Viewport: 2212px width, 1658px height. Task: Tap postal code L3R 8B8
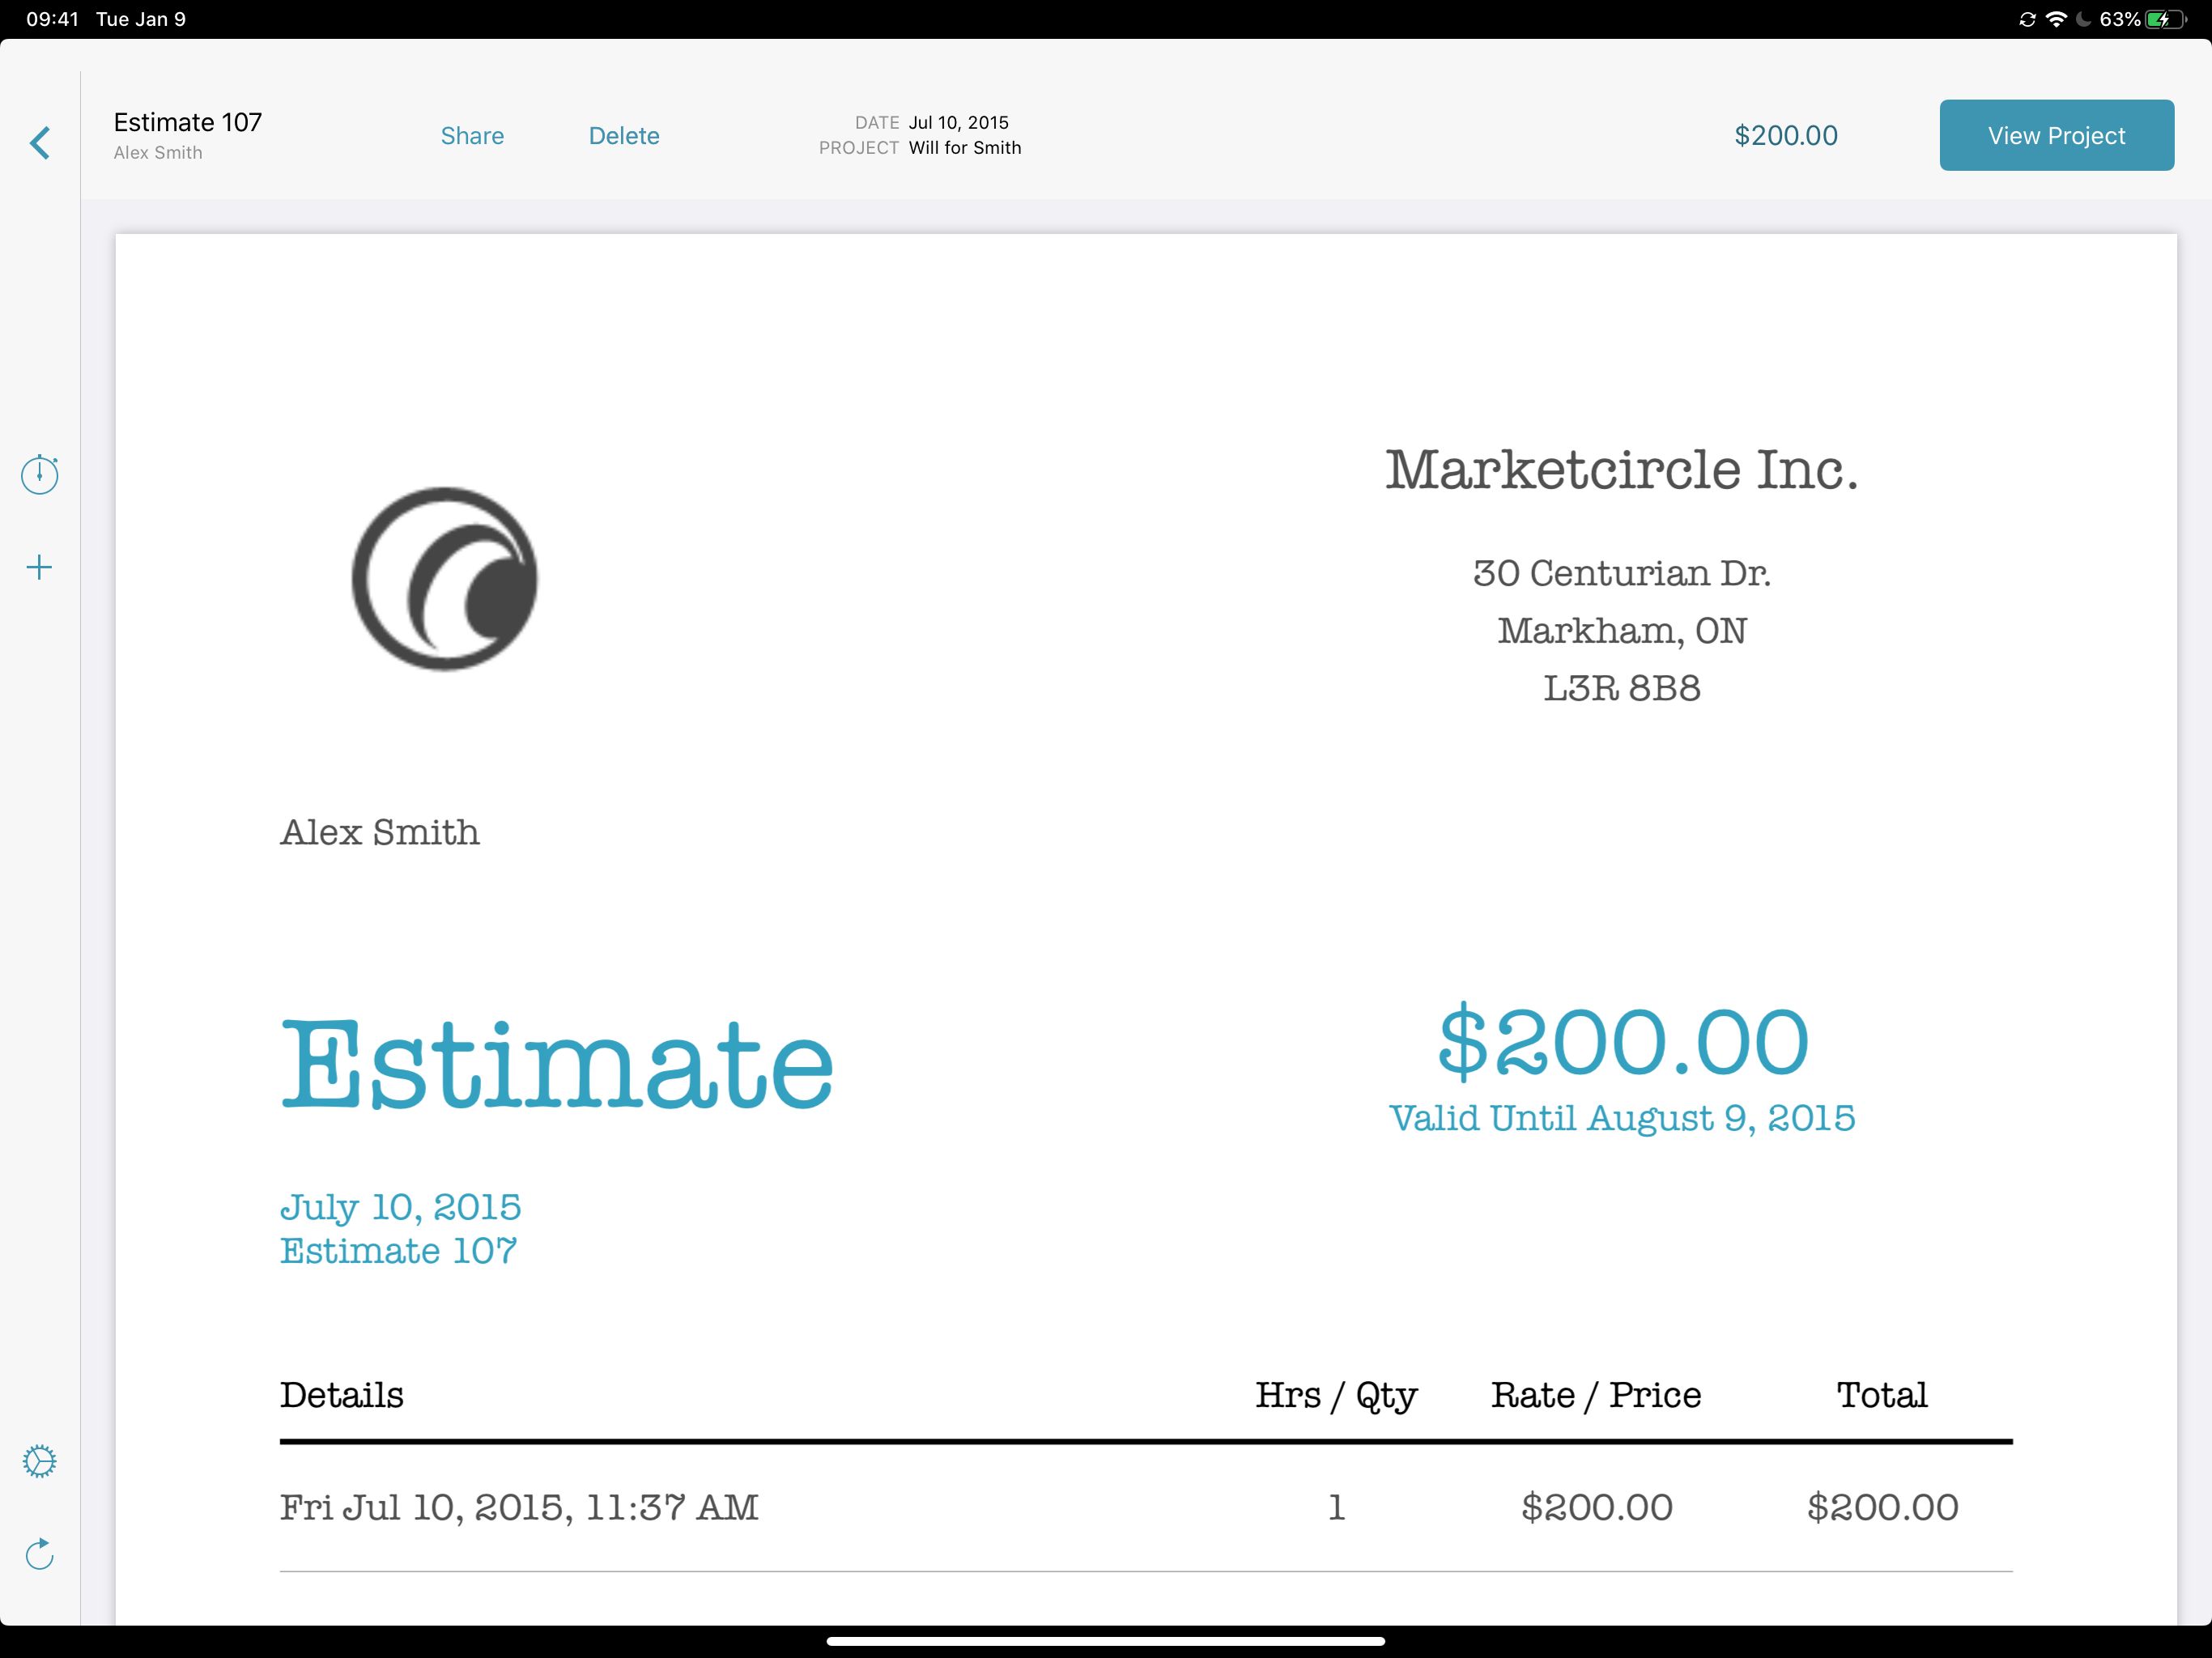coord(1622,688)
